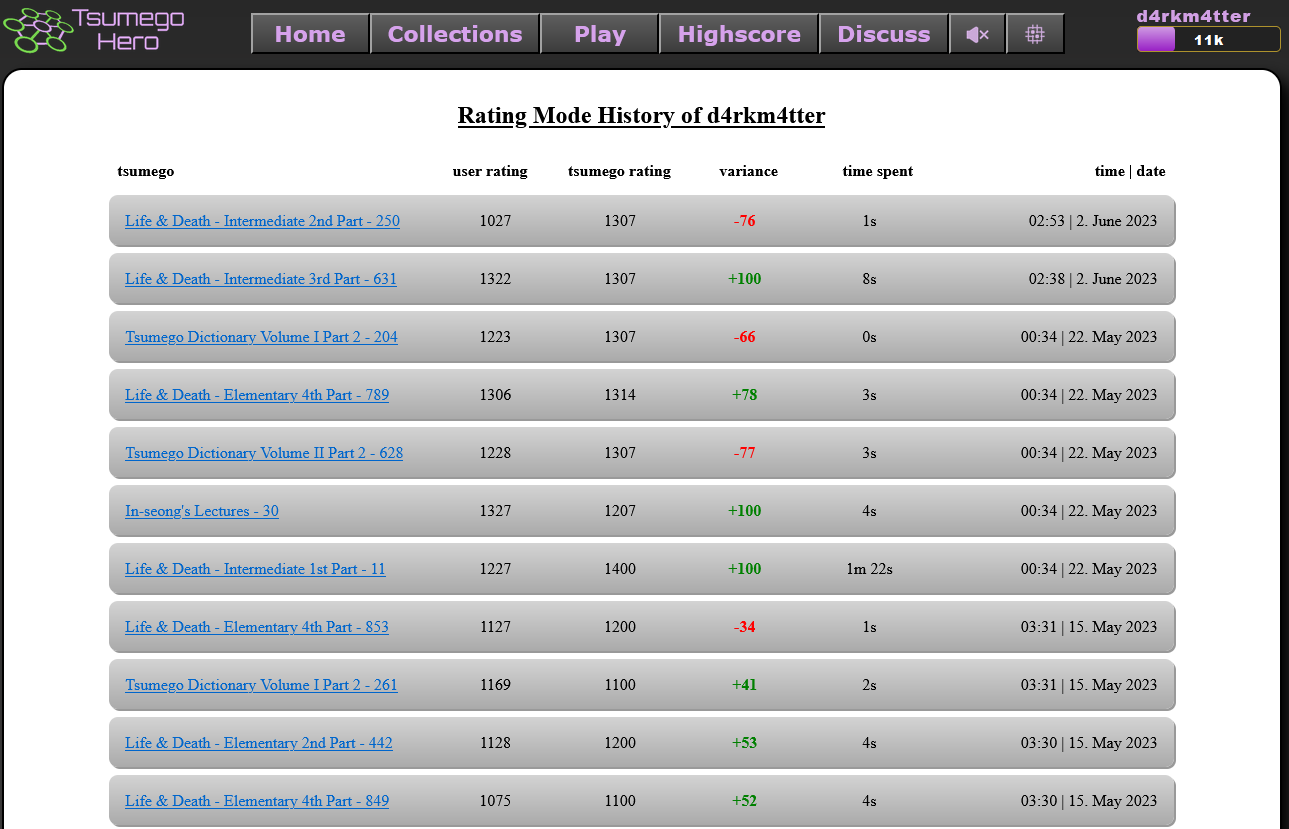Open In-seong's Lectures - 30 problem
Viewport: 1289px width, 829px height.
click(202, 511)
